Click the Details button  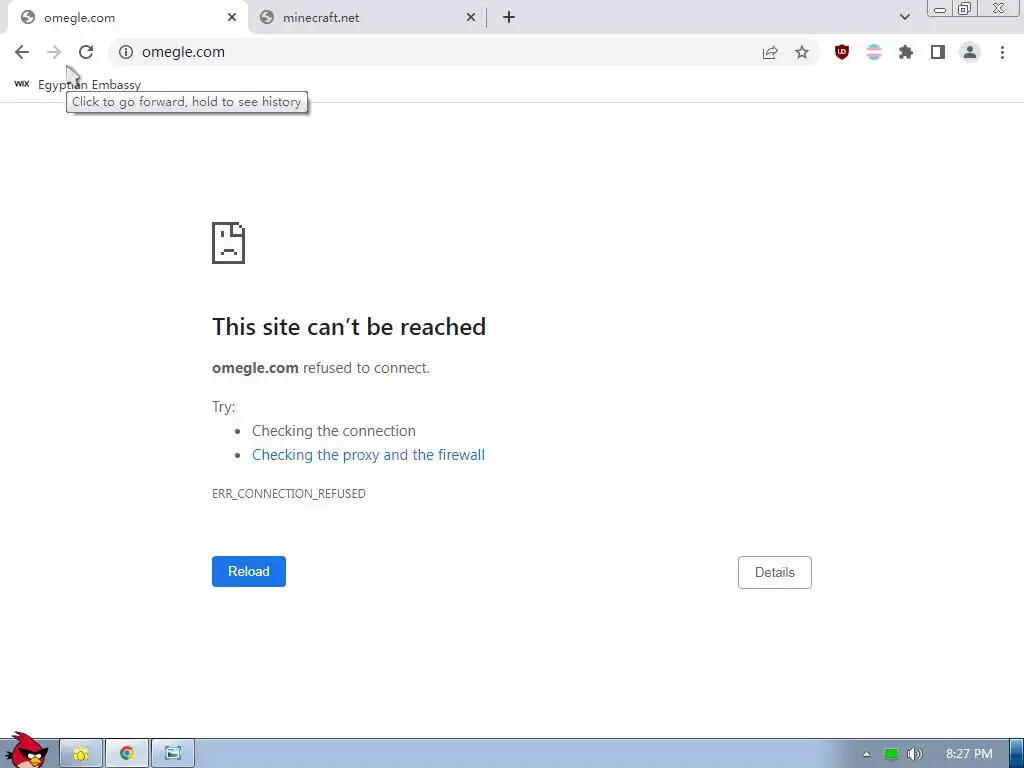(775, 572)
